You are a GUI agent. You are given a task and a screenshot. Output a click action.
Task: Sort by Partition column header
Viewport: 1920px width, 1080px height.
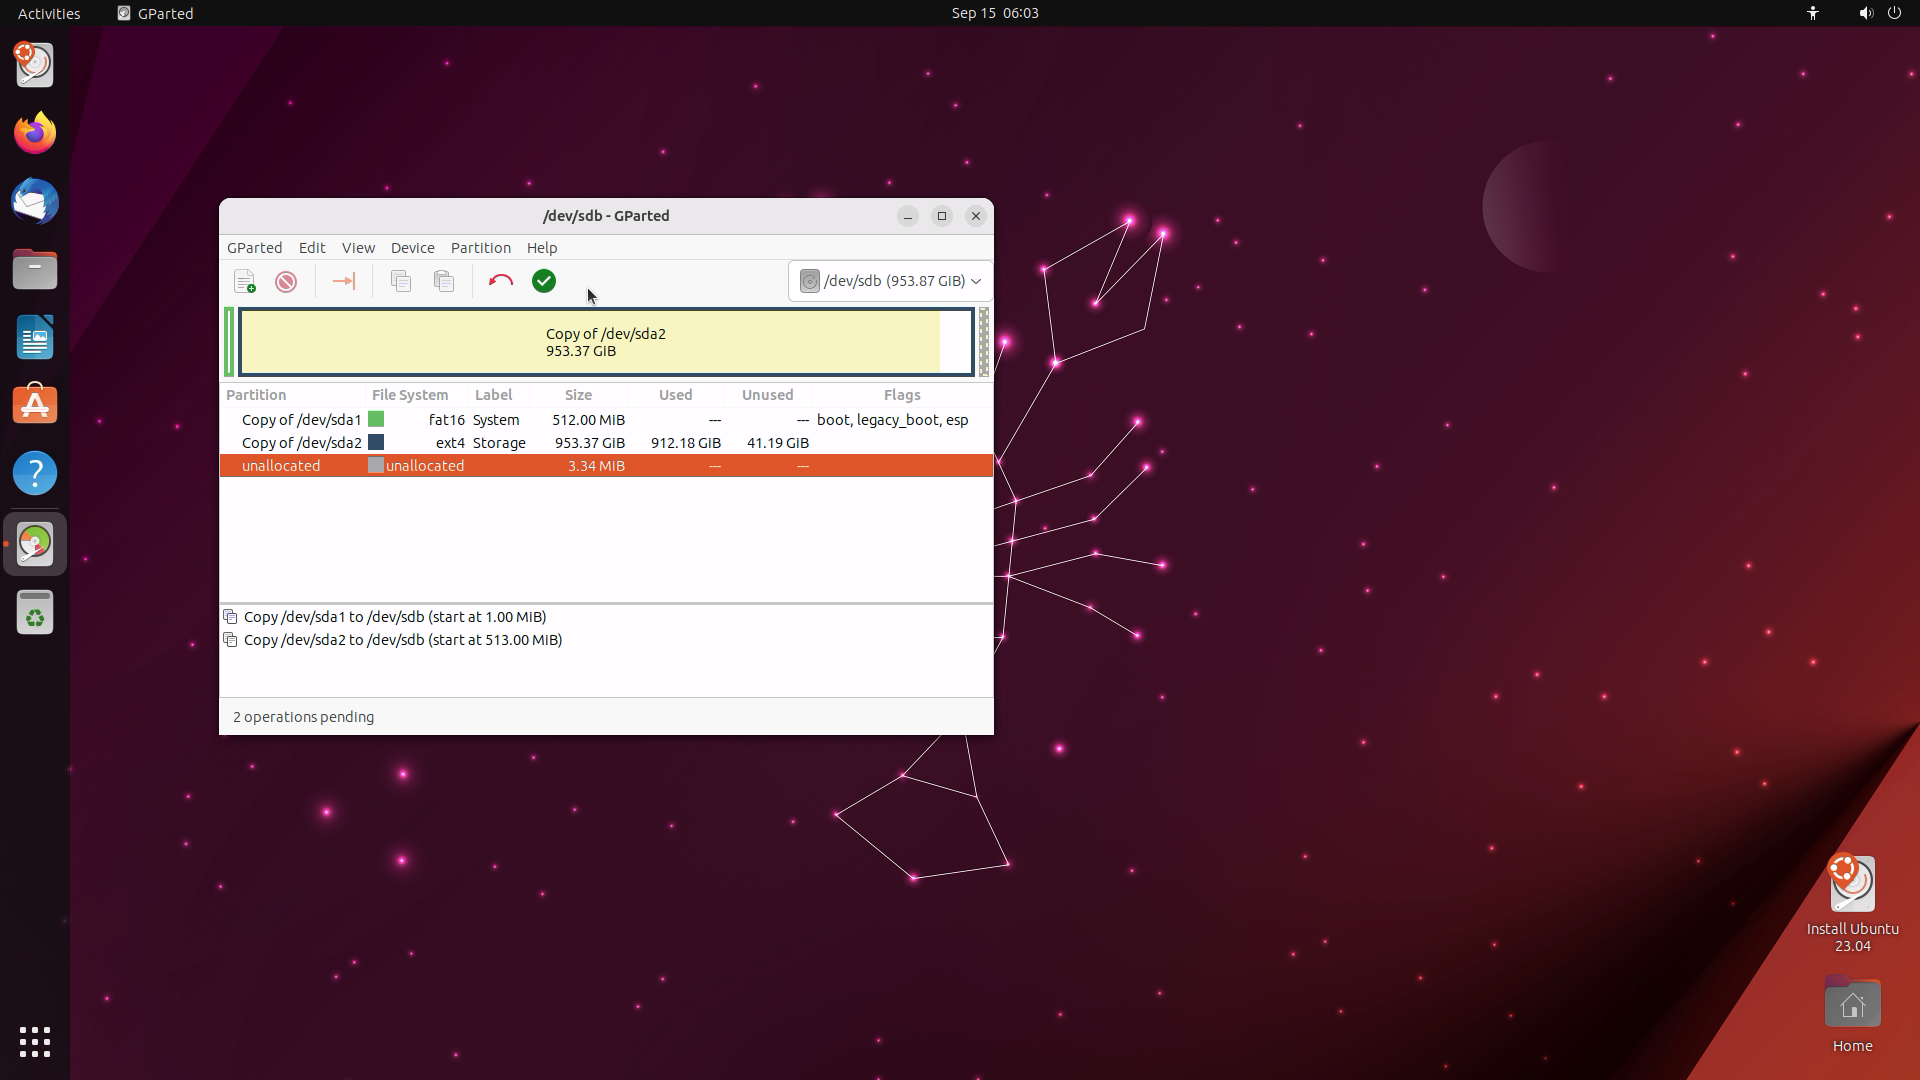[x=293, y=395]
